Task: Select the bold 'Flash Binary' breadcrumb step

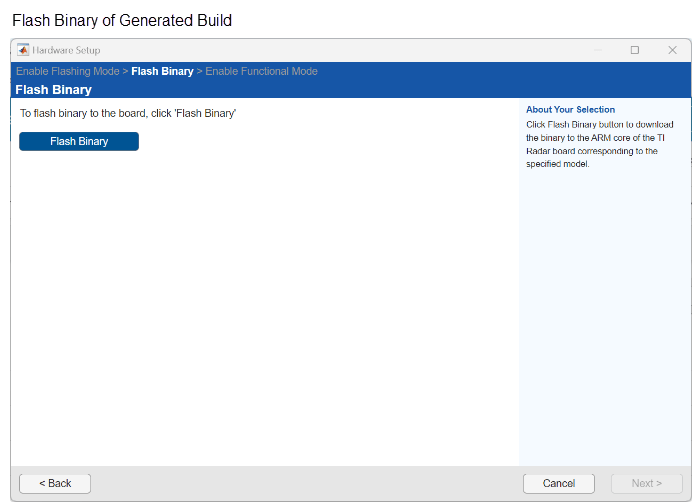Action: 162,72
